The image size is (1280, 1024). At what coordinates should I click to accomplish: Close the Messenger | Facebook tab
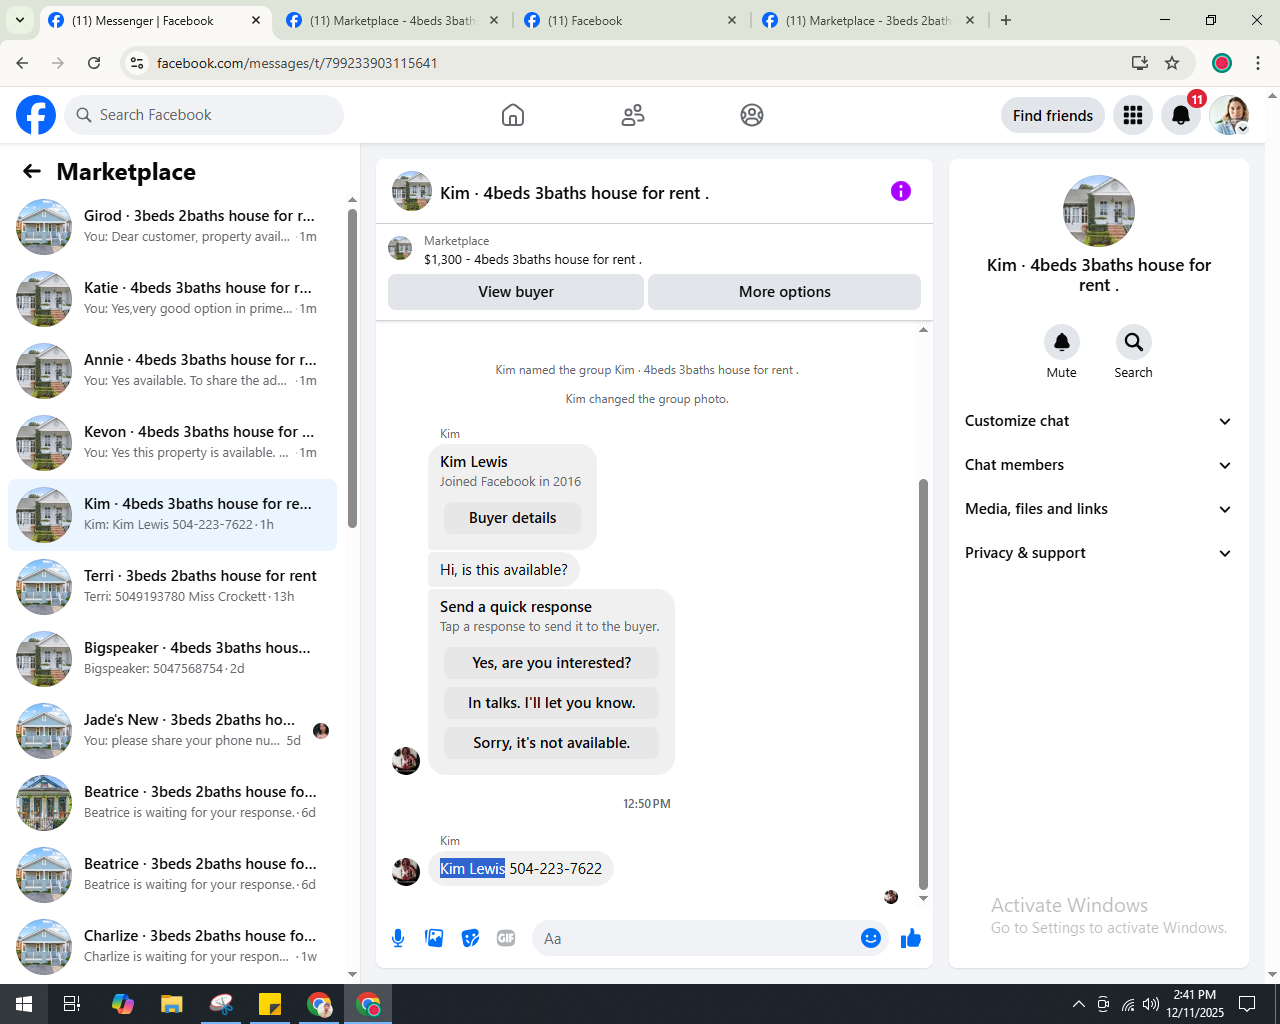[256, 20]
